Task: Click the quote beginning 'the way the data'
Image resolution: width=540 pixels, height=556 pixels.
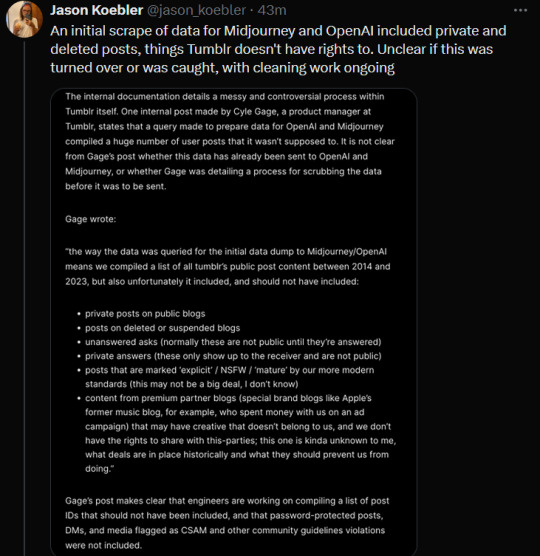Action: 228,266
